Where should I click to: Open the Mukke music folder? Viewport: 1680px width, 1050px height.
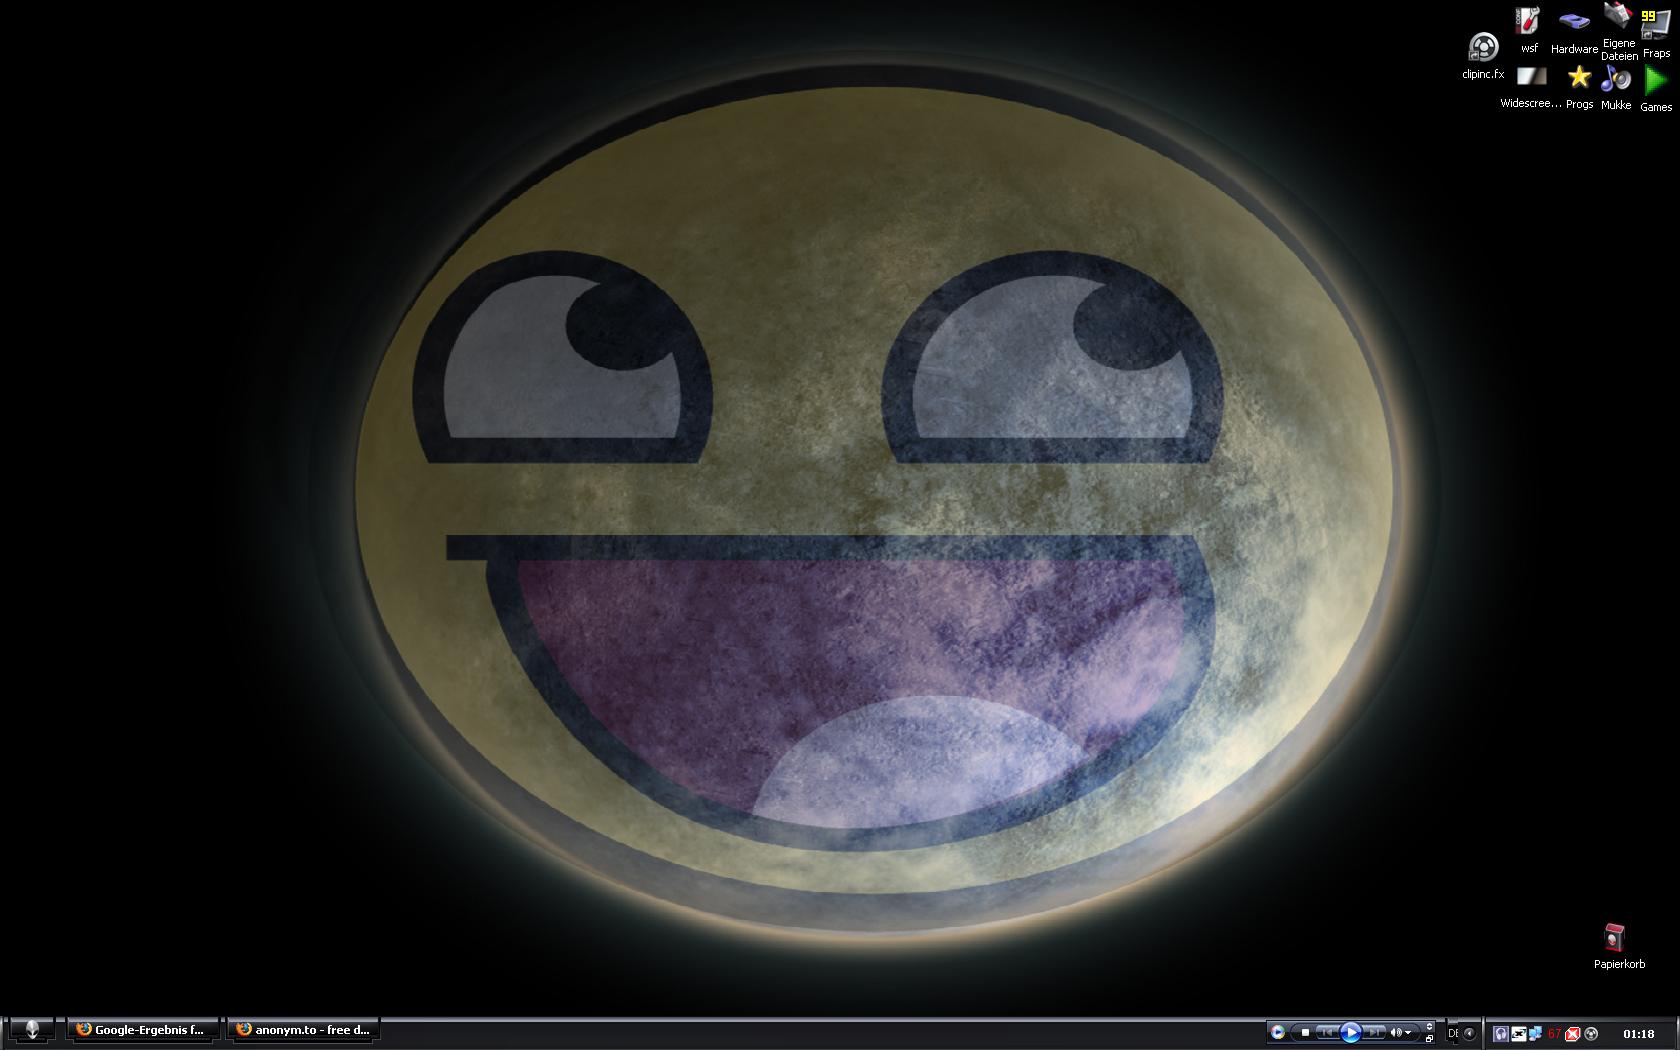[x=1616, y=79]
